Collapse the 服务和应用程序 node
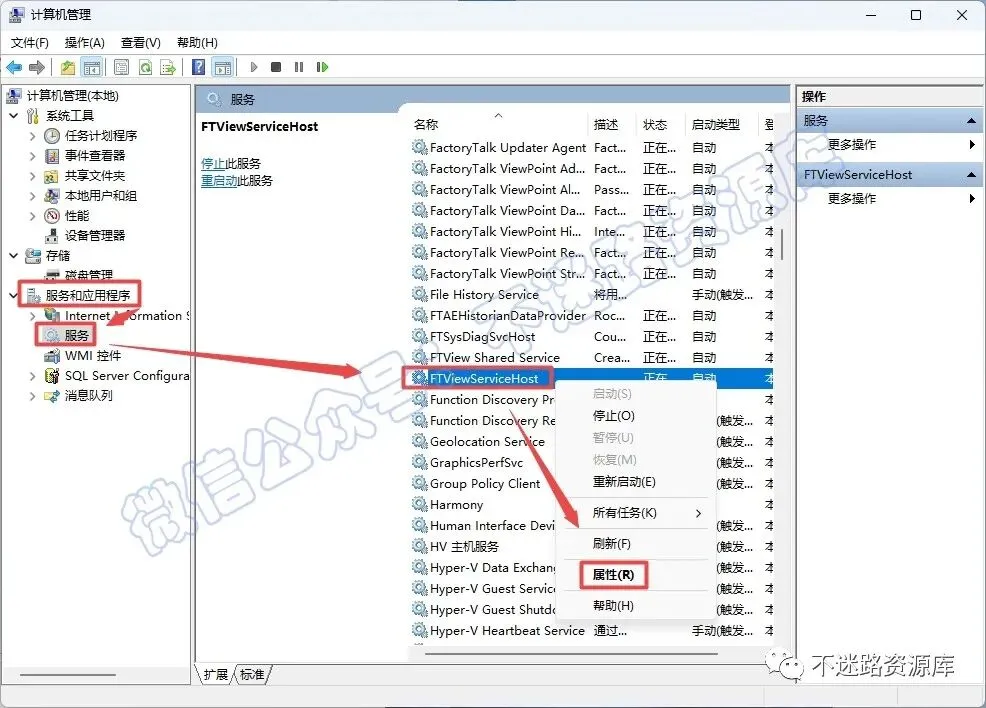Viewport: 986px width, 708px height. pos(14,296)
